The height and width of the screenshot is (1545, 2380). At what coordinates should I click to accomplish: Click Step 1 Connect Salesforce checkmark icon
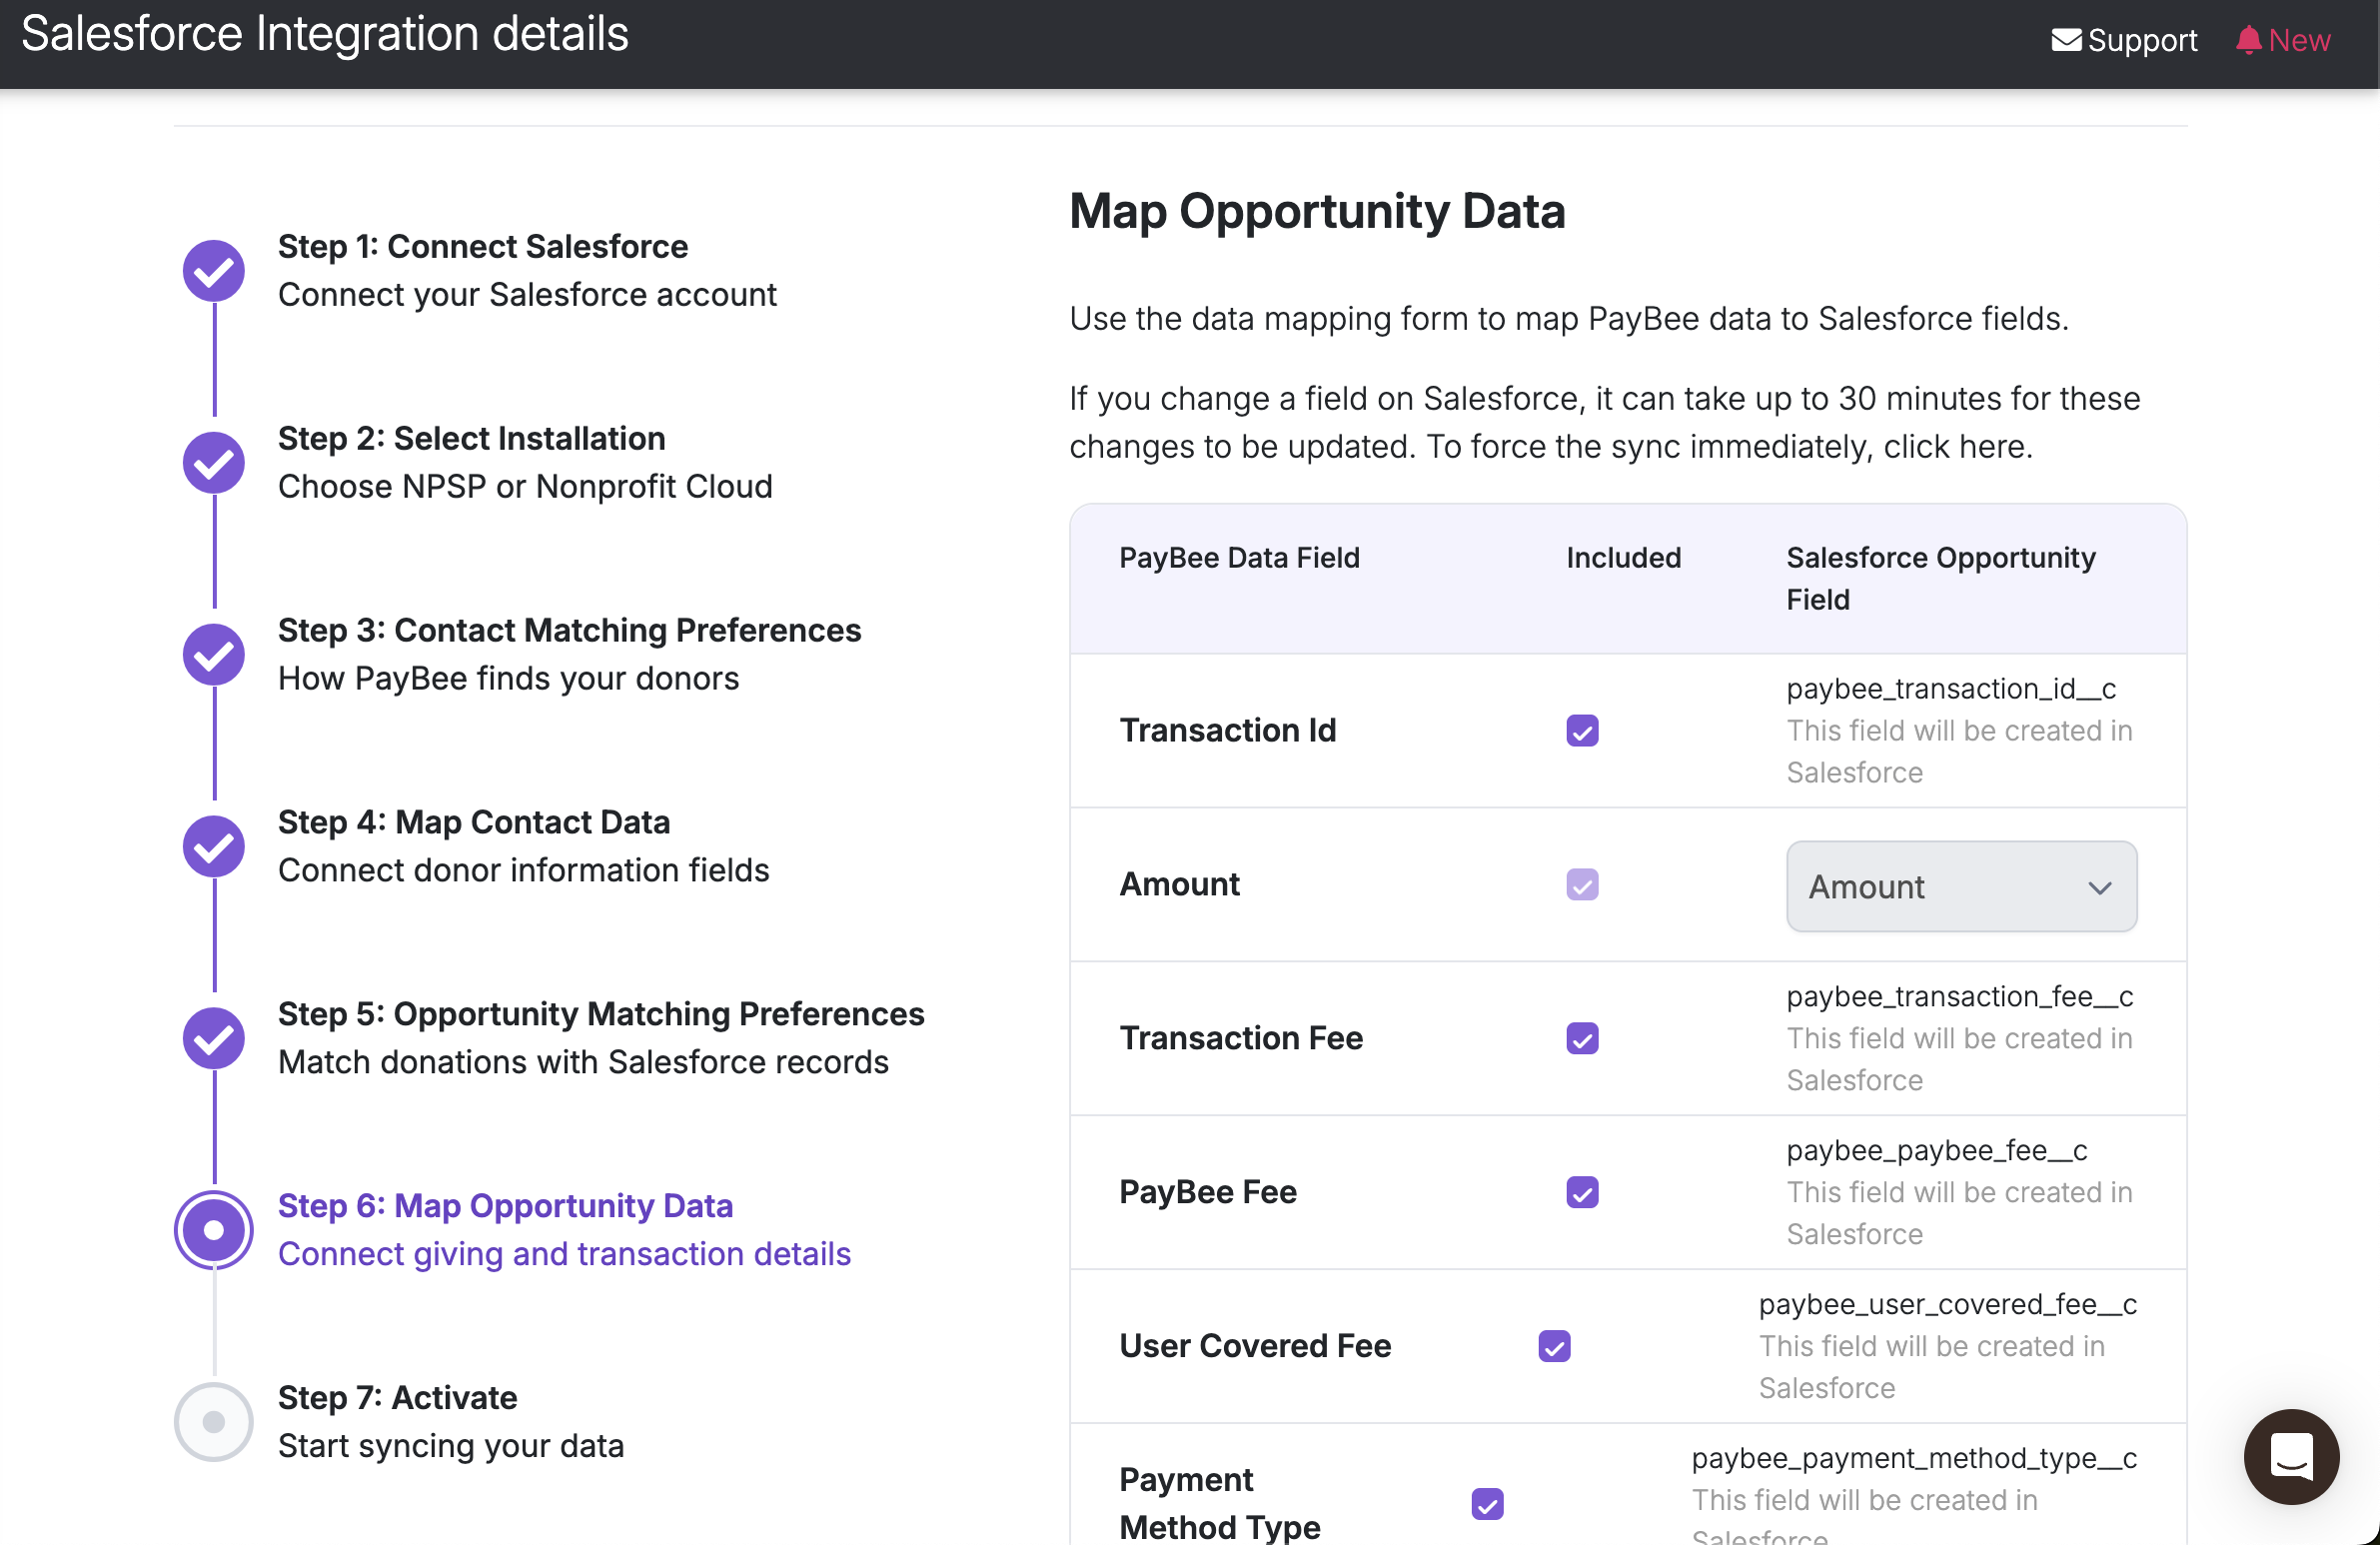tap(213, 271)
